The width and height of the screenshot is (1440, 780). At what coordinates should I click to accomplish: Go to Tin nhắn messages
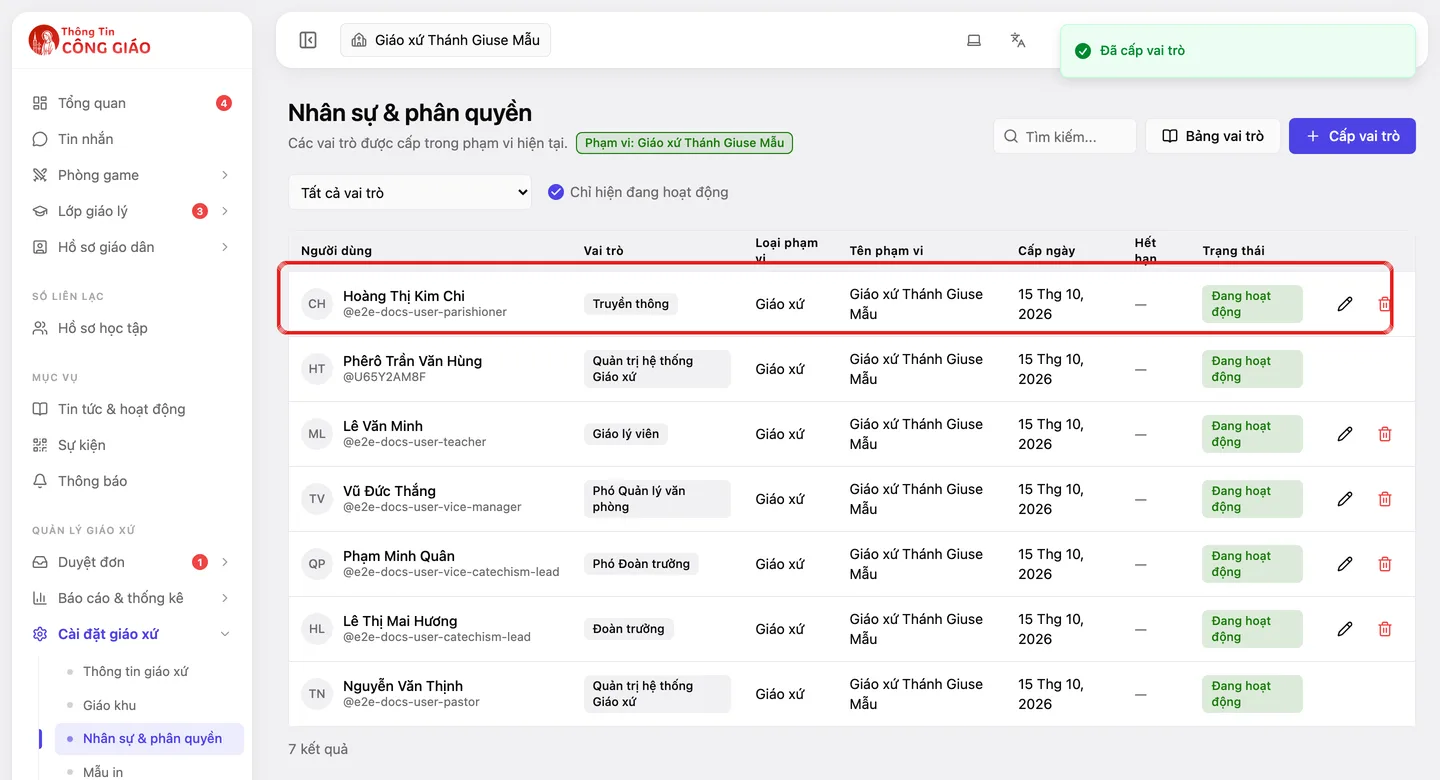pyautogui.click(x=132, y=139)
